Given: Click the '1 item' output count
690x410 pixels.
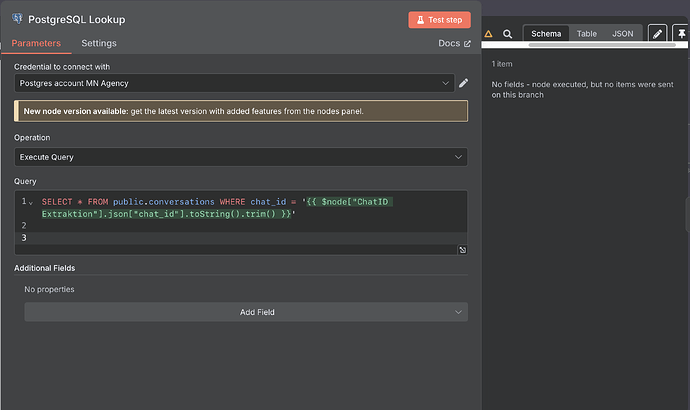Looking at the screenshot, I should (x=502, y=64).
